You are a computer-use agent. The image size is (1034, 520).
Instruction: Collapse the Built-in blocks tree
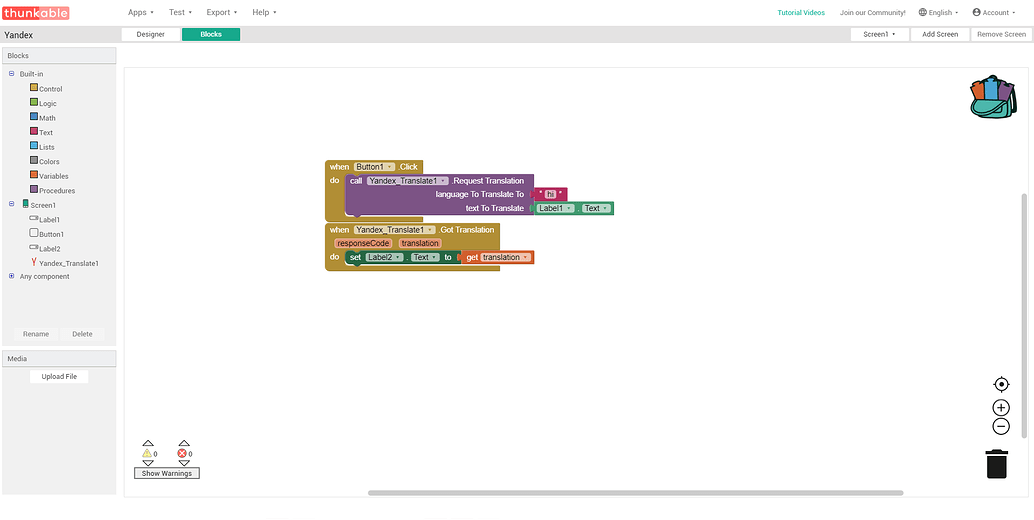12,74
